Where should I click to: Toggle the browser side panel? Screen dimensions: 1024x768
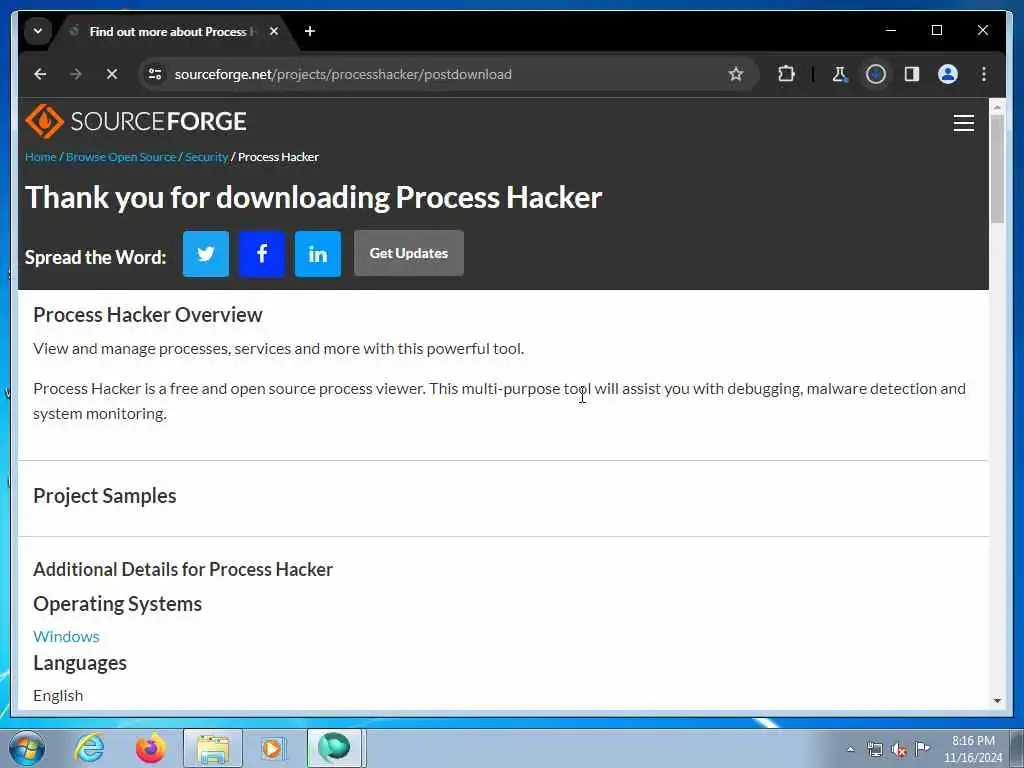(912, 74)
